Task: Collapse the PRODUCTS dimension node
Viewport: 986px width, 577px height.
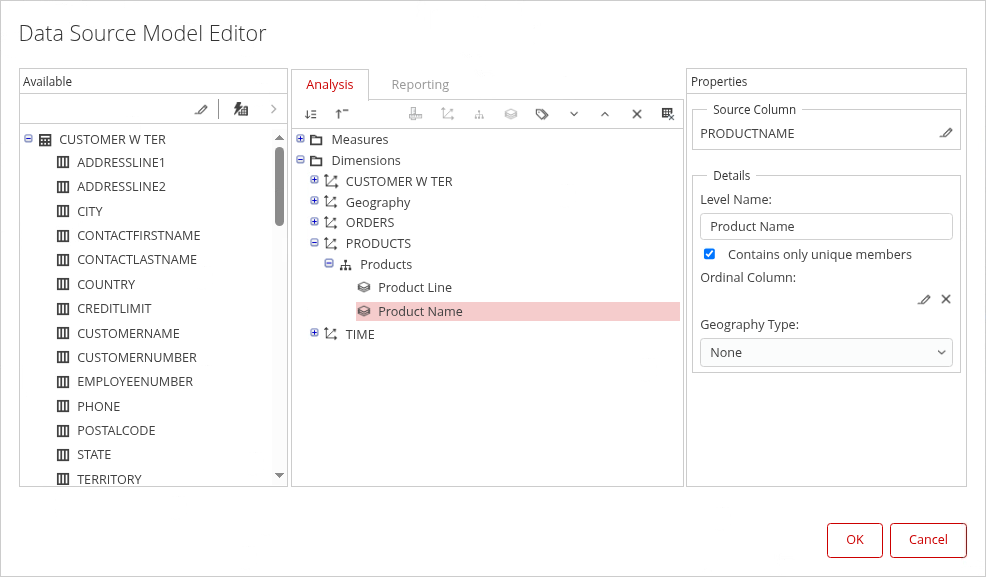Action: coord(315,243)
